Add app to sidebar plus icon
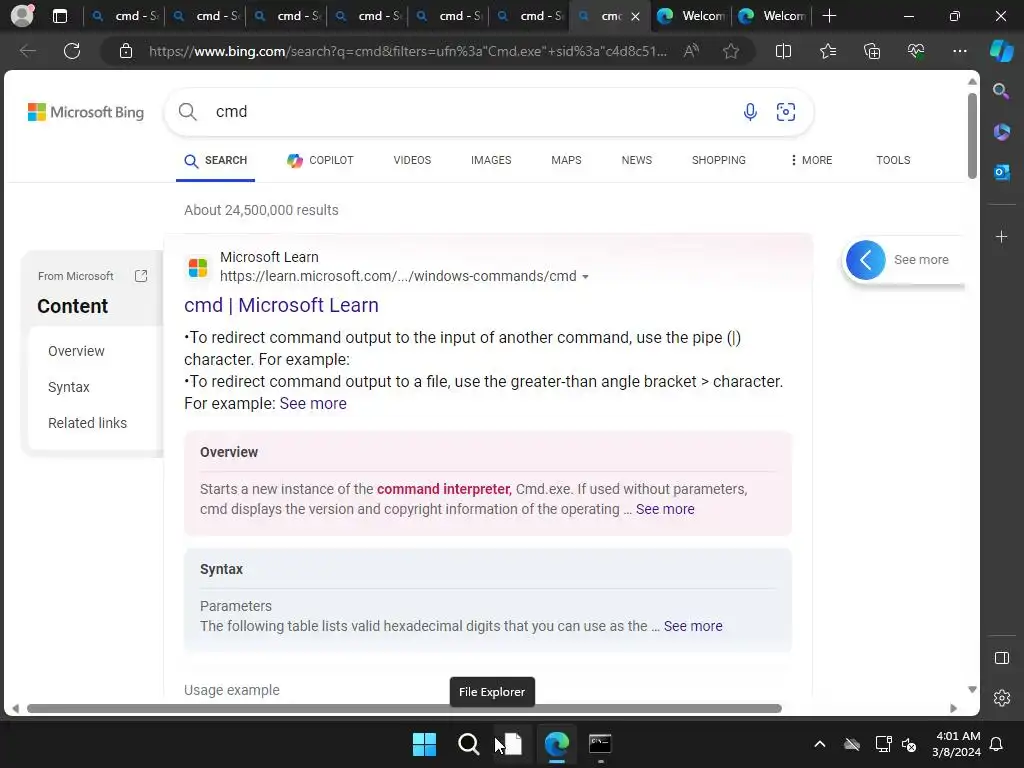Screen dimensions: 1024x768 1001,236
